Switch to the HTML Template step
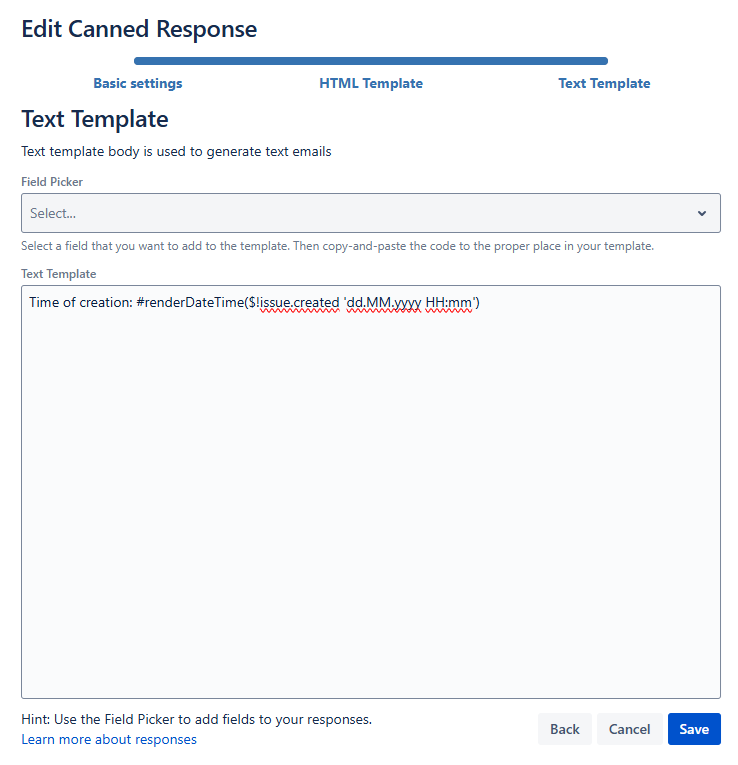Image resolution: width=738 pixels, height=765 pixels. pos(371,83)
